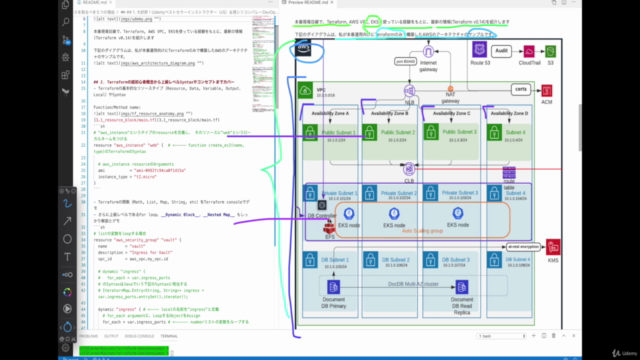The image size is (640, 360).
Task: Click the blue circle cursor-highlight tool
Action: tap(67, 327)
